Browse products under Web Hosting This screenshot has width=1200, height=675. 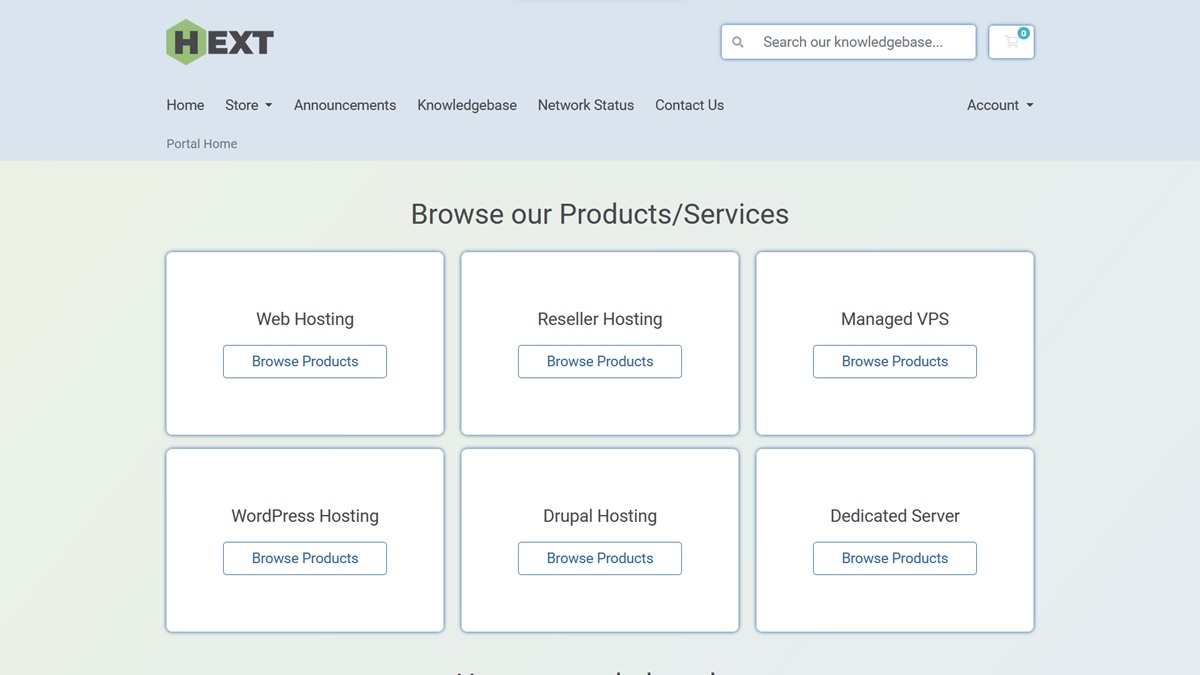click(305, 362)
